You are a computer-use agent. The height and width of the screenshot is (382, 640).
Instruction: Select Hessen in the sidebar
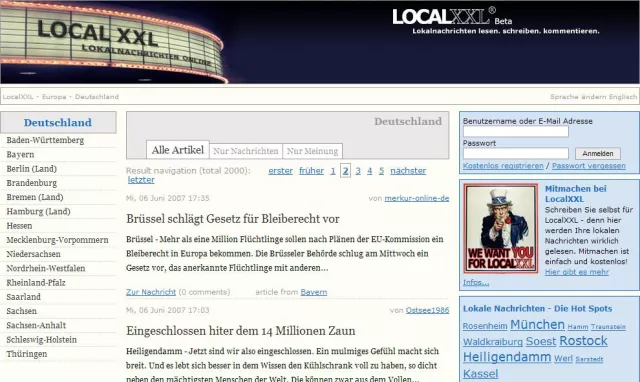[19, 226]
